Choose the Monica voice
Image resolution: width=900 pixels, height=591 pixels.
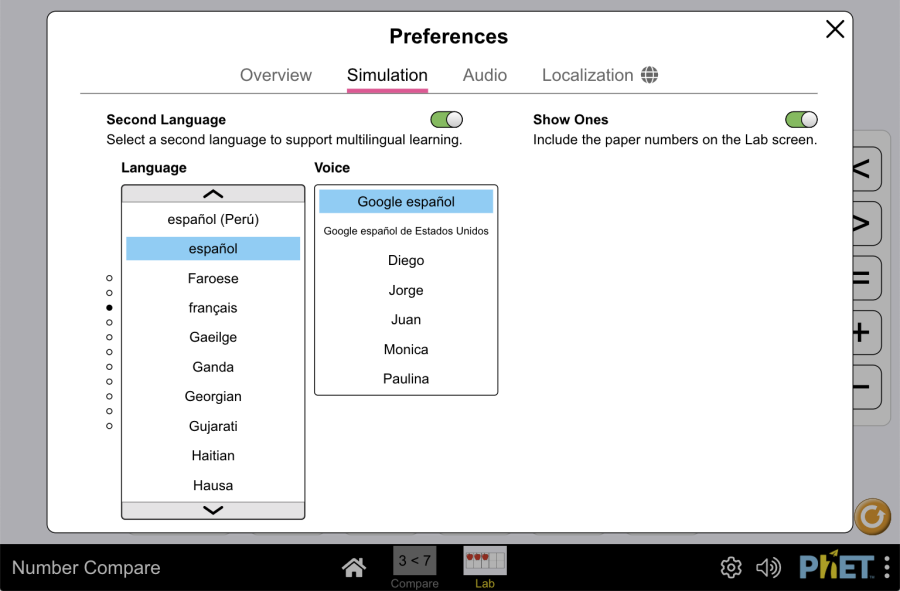(x=406, y=349)
